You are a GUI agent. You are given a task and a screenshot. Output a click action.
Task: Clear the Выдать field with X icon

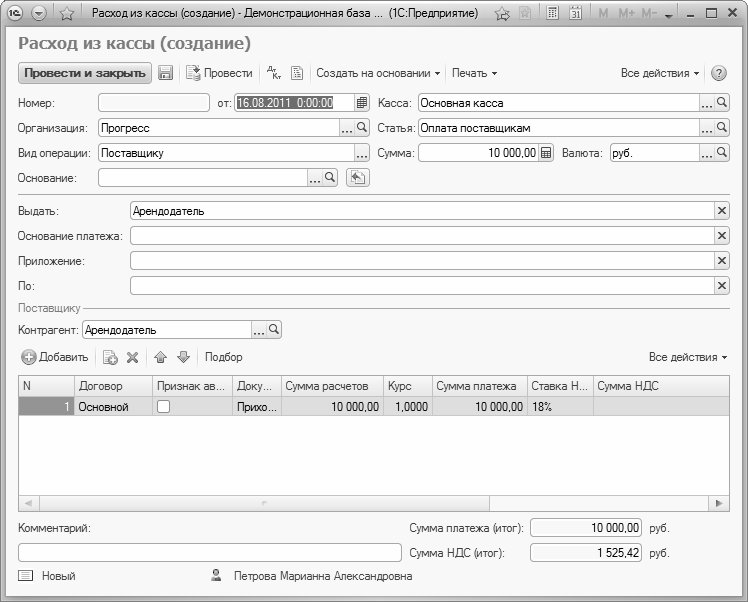(x=722, y=210)
